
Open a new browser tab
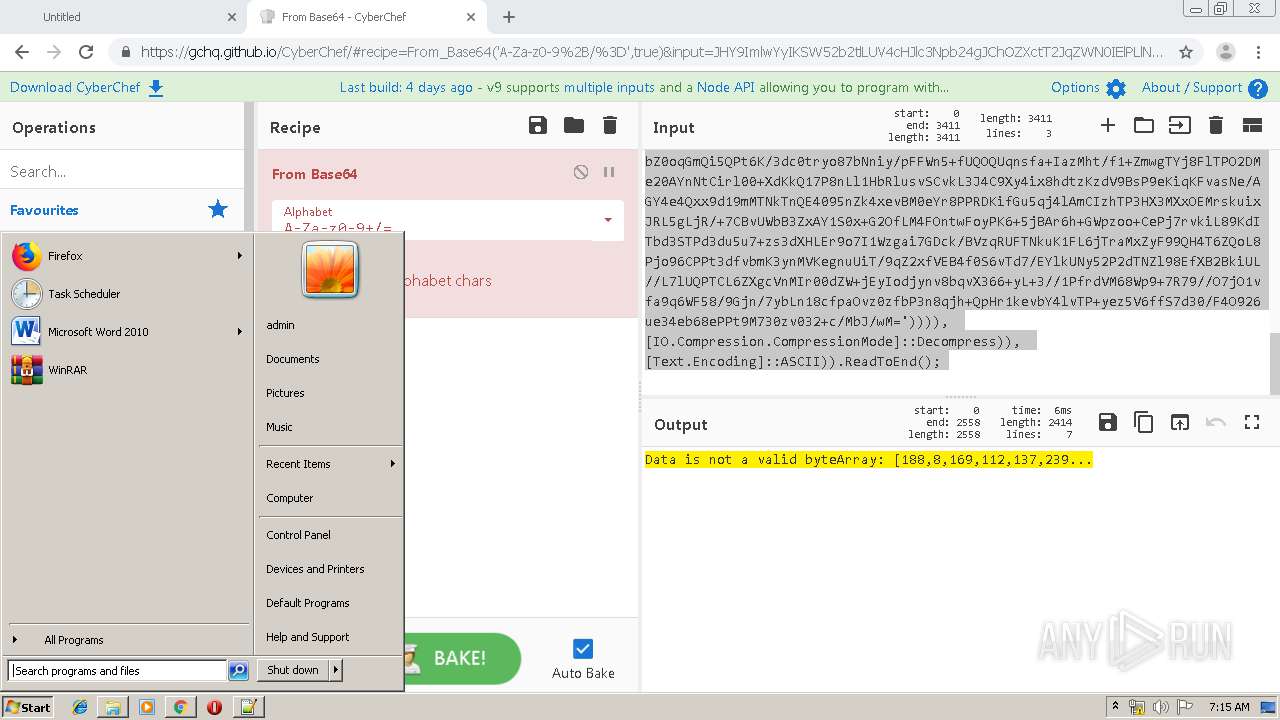tap(509, 17)
